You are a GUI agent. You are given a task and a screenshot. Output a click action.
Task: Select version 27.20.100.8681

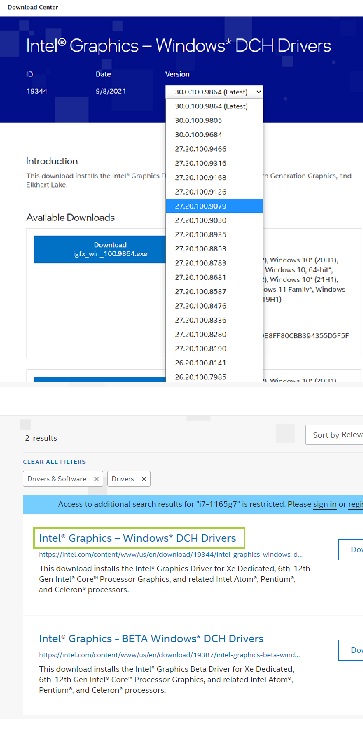(214, 277)
